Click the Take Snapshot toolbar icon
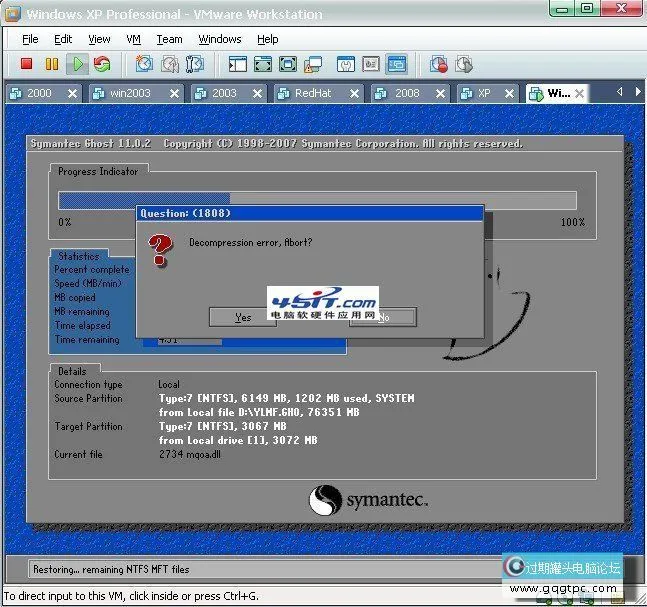Screen dimensions: 647x607 (144, 64)
